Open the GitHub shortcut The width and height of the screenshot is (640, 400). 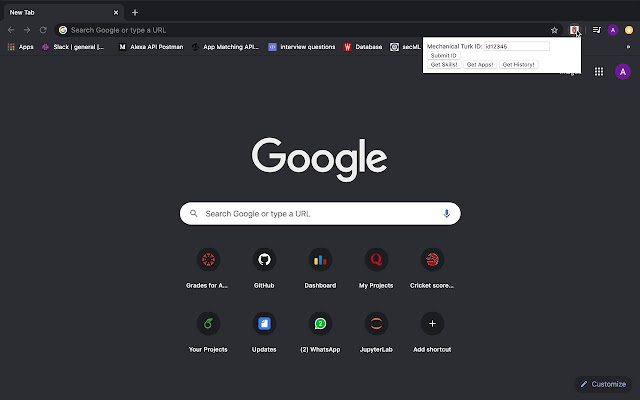click(264, 268)
